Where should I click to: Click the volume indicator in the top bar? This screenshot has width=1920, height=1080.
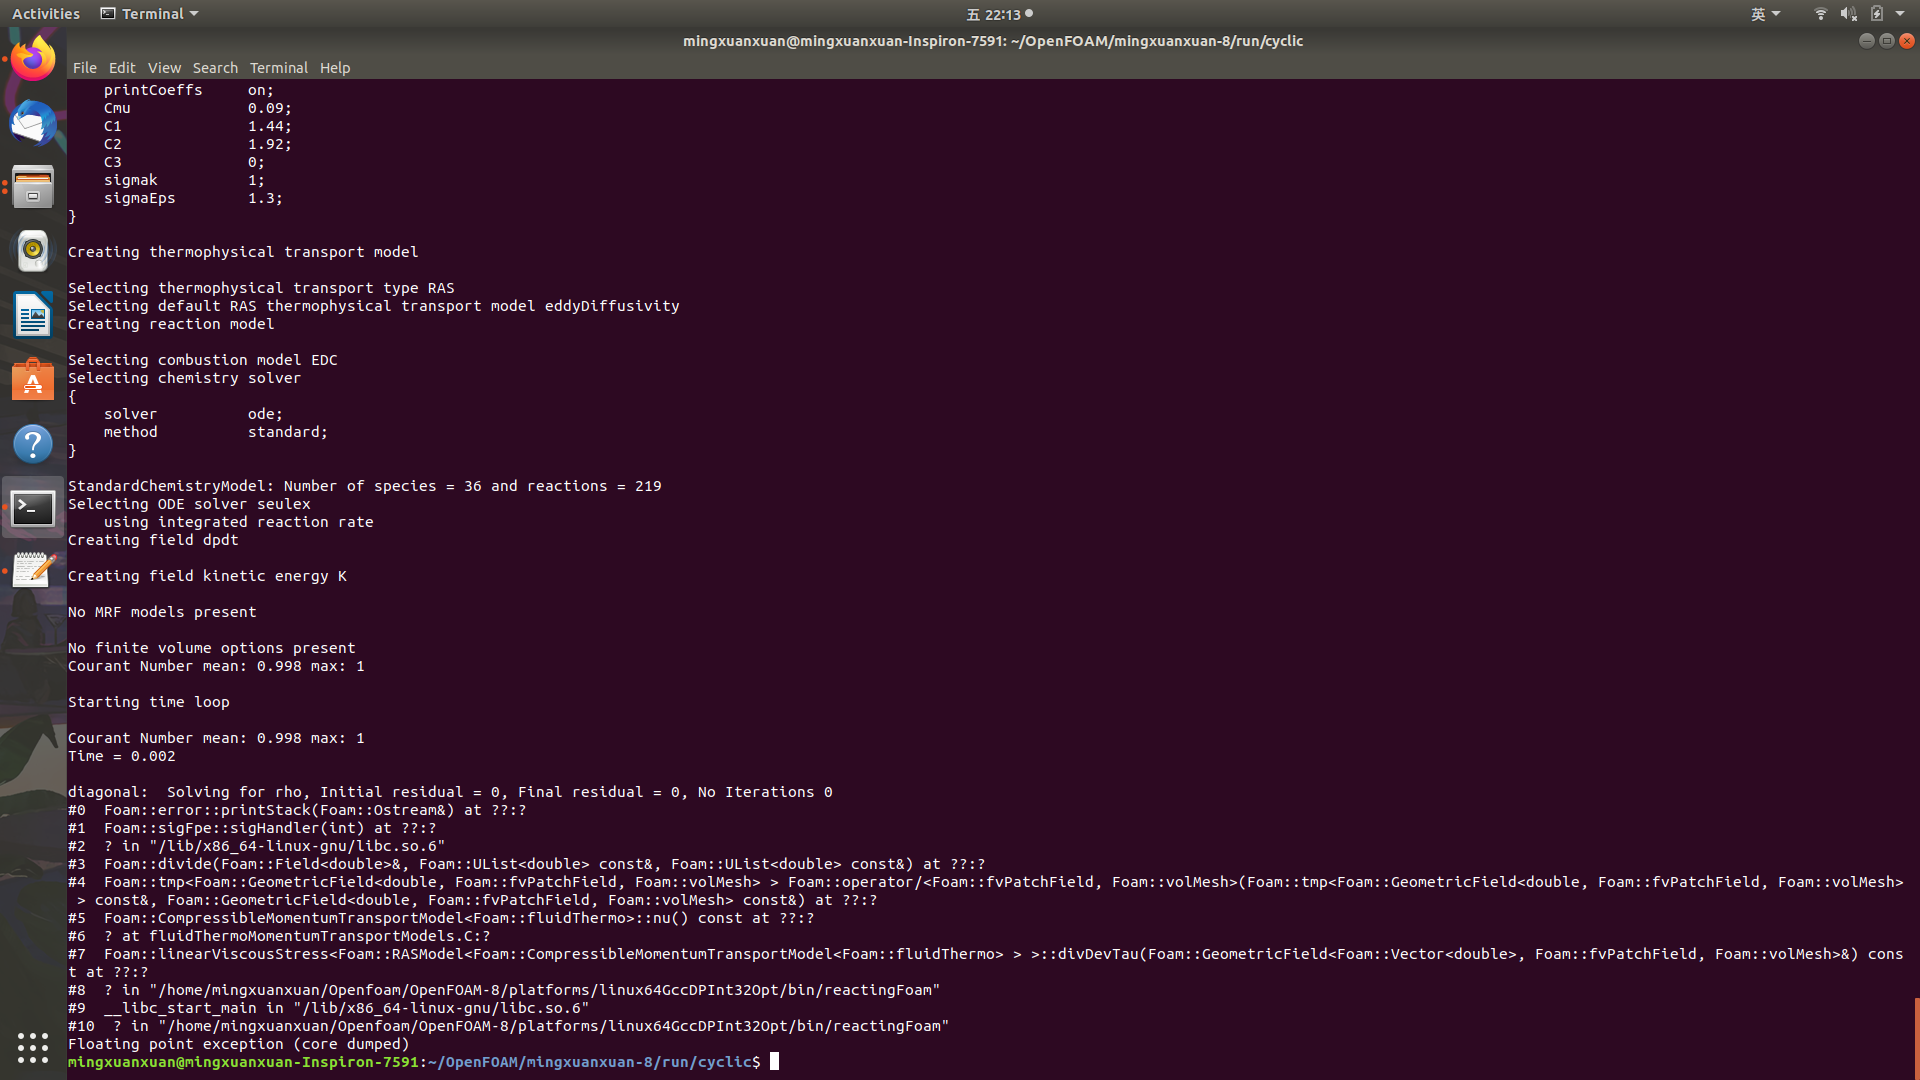click(1848, 14)
